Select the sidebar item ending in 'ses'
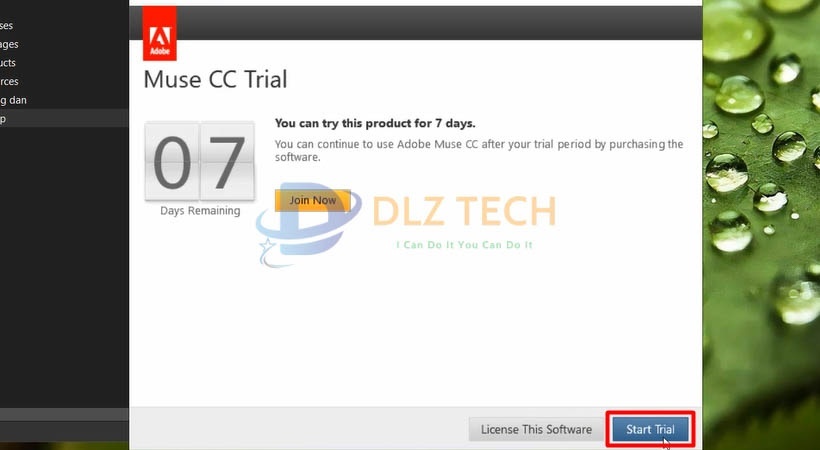The image size is (820, 450). pos(7,26)
